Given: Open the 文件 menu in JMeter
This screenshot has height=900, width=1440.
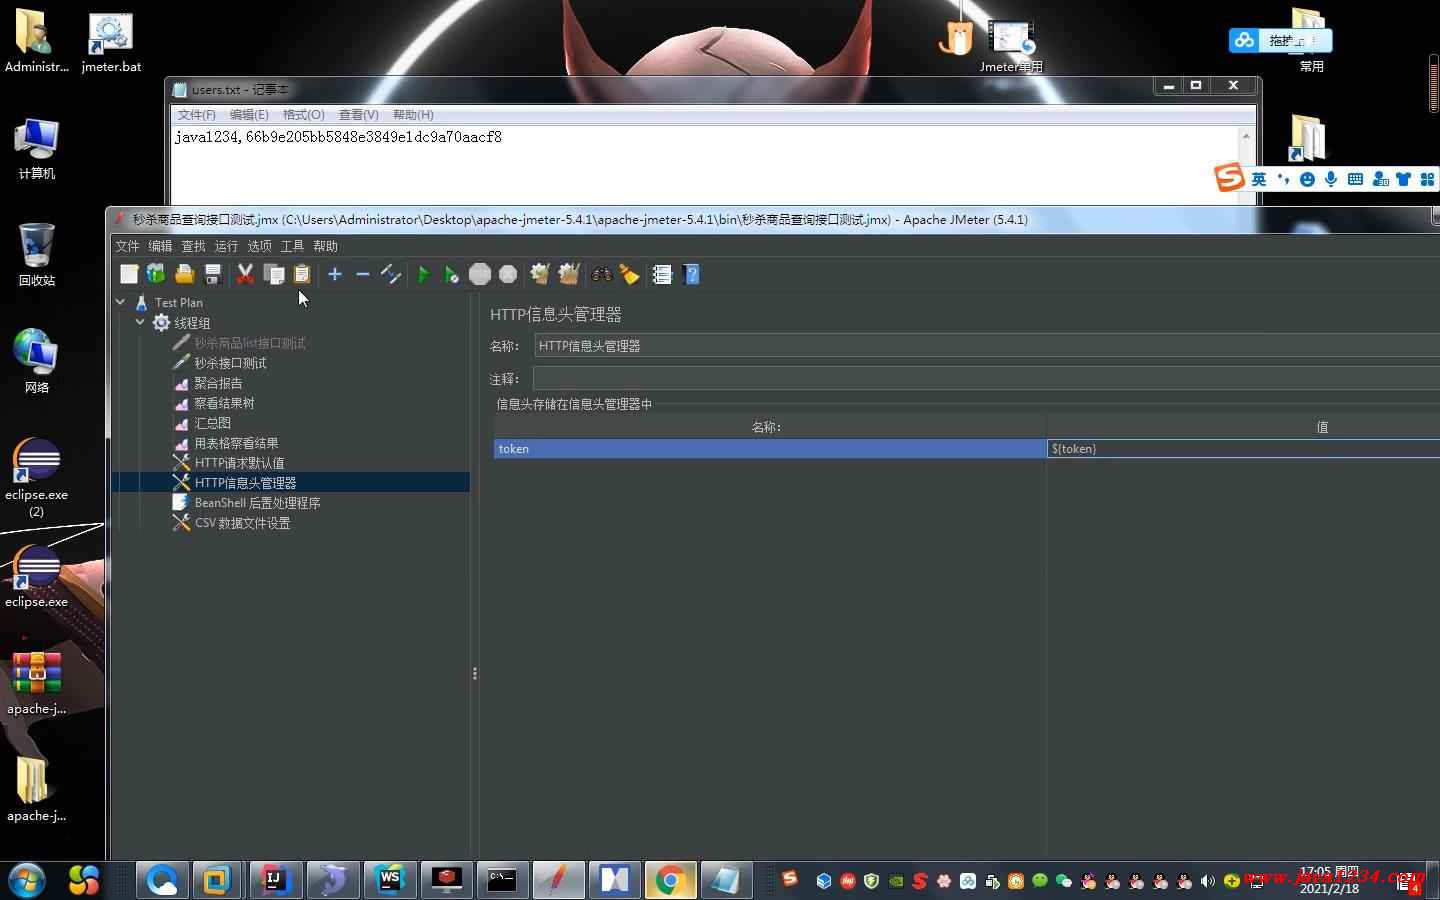Looking at the screenshot, I should tap(127, 246).
